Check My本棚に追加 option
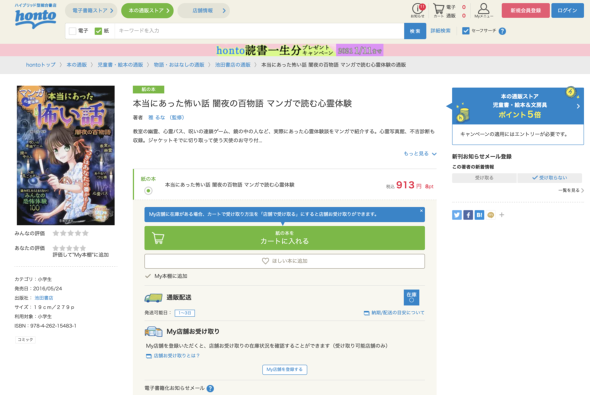This screenshot has width=590, height=395. [x=166, y=276]
